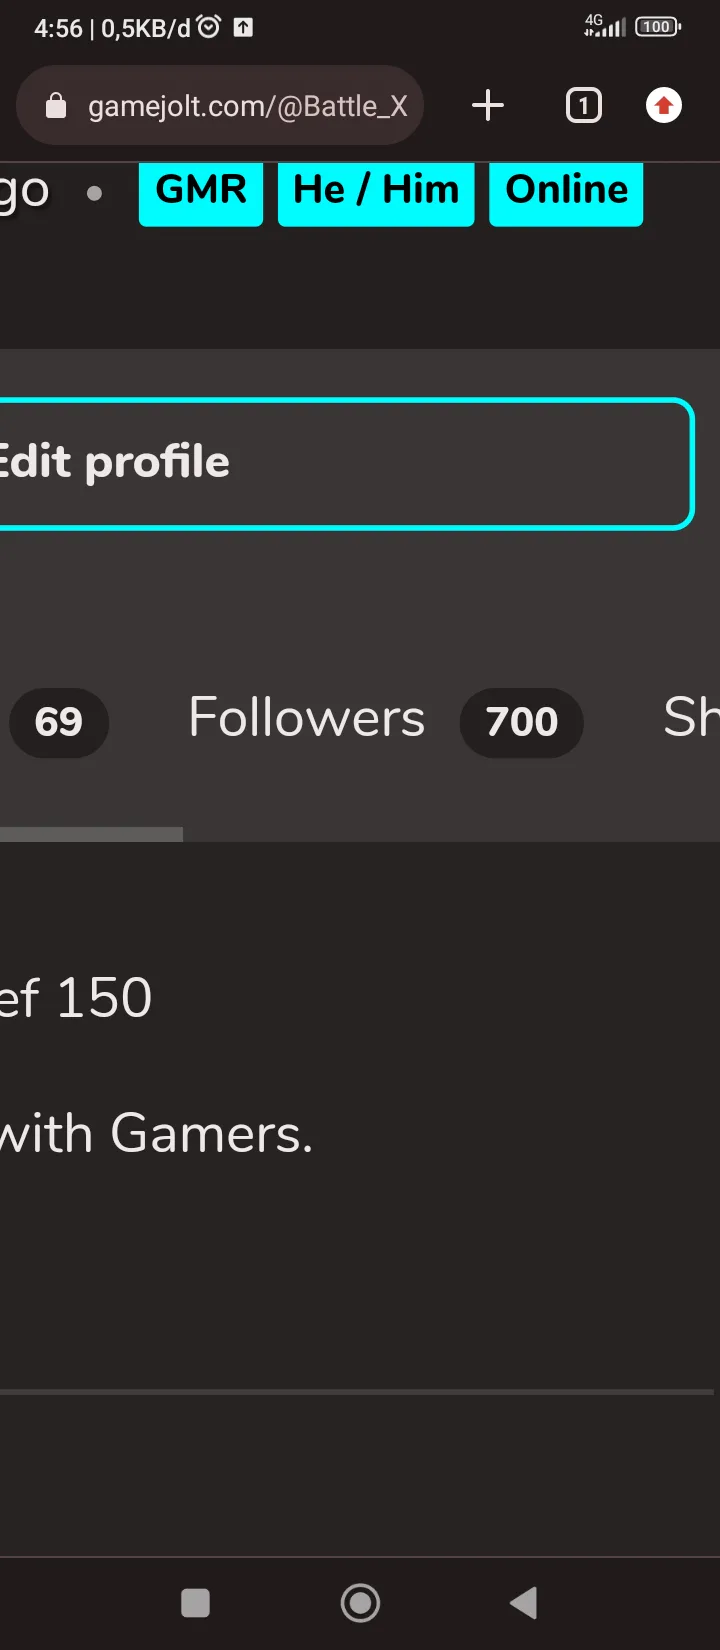Tap the red update arrow icon
This screenshot has width=720, height=1650.
pyautogui.click(x=664, y=105)
